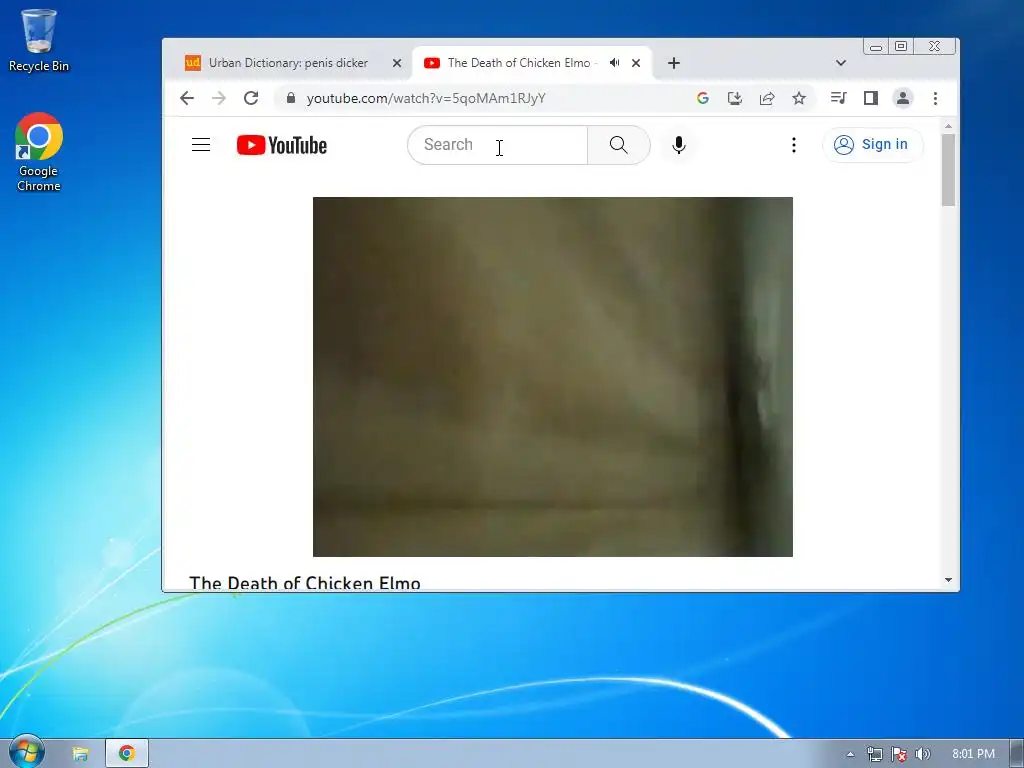Select The Death of Chicken Elmo tab

click(x=519, y=63)
